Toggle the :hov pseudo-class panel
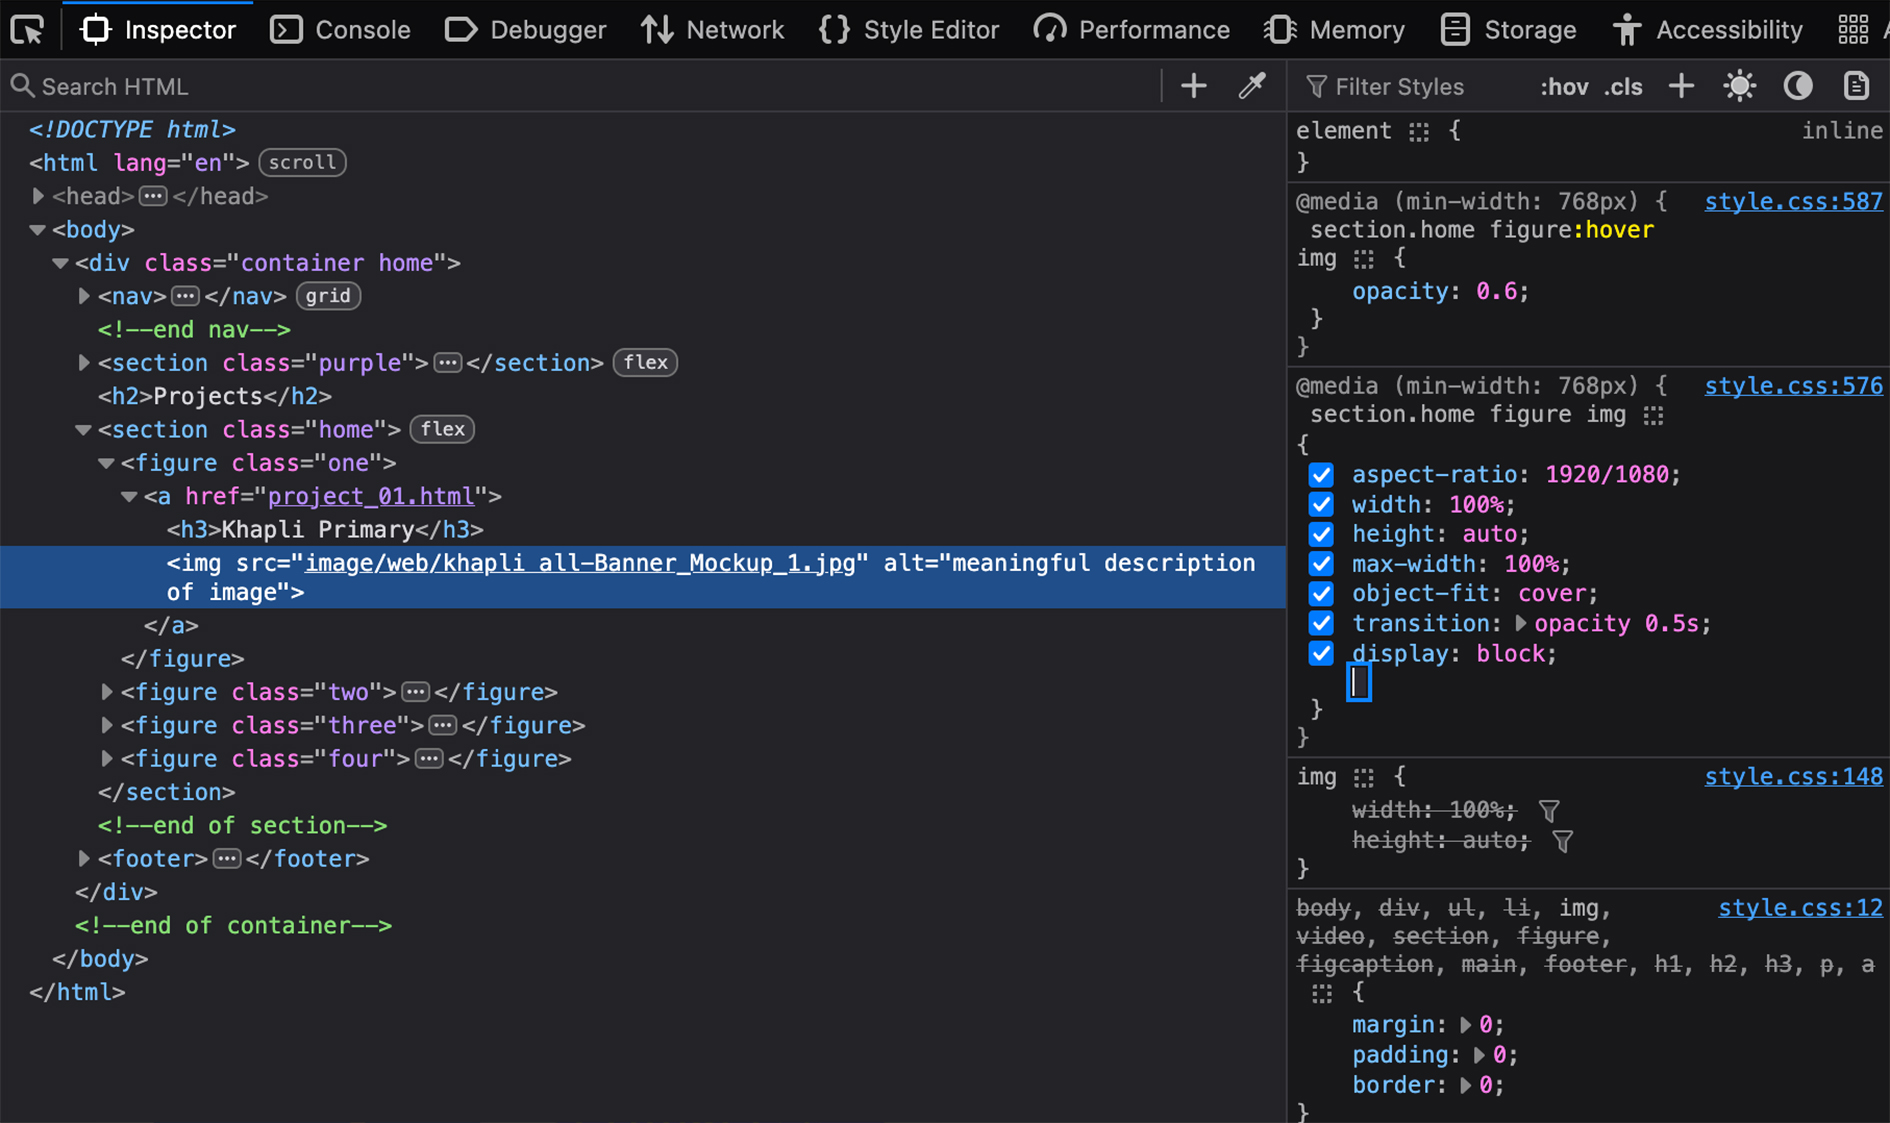1890x1123 pixels. [1564, 87]
